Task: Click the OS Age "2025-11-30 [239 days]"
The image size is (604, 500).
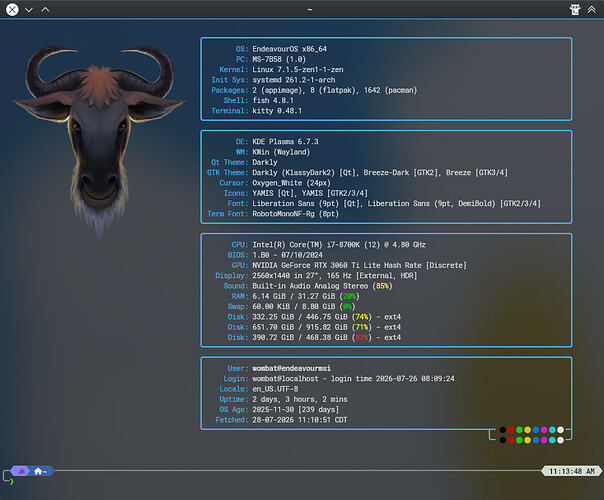Action: (295, 409)
